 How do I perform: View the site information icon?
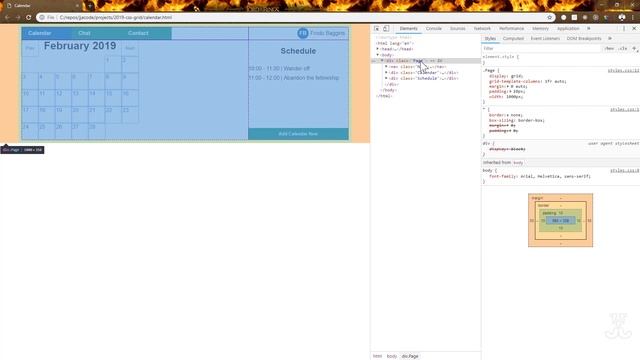point(42,18)
